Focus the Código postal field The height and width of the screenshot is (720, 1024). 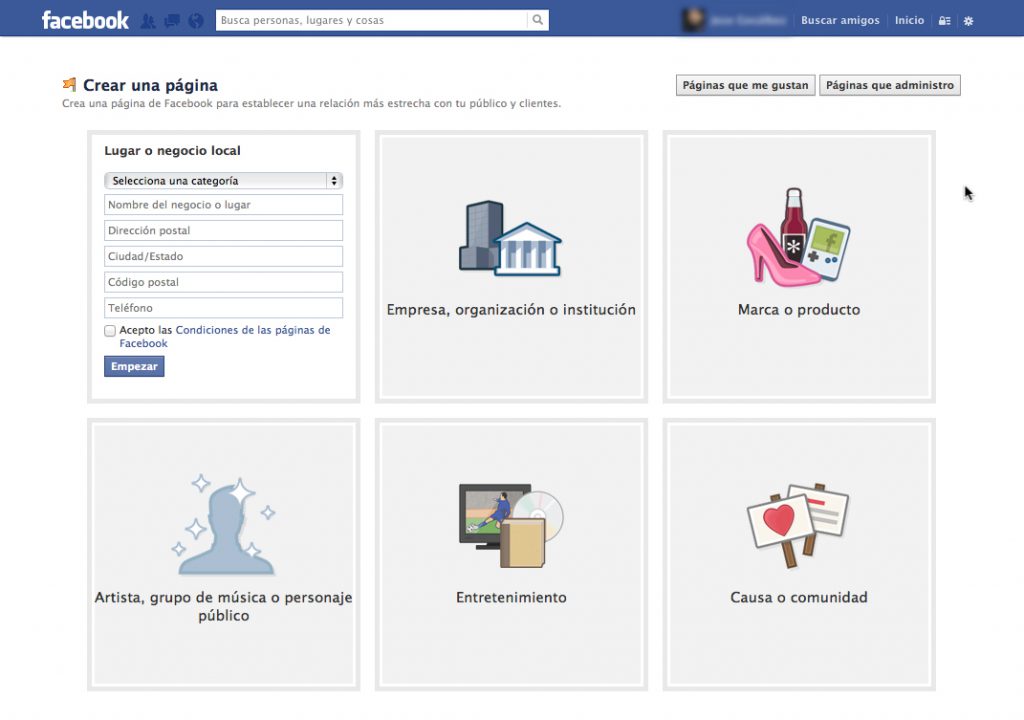[x=223, y=282]
